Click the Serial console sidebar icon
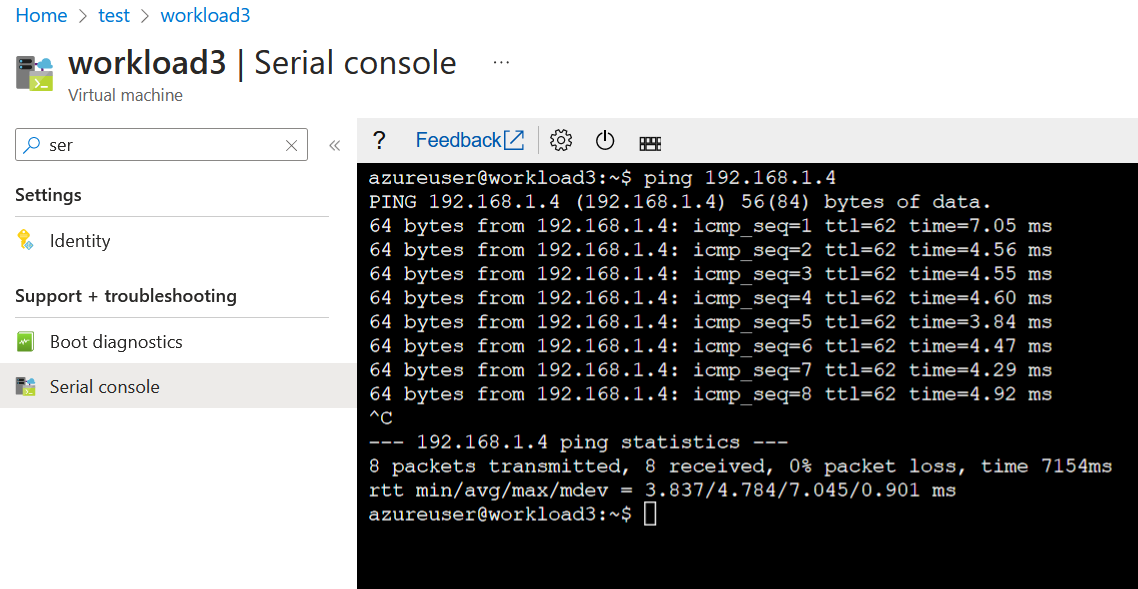Image resolution: width=1138 pixels, height=589 pixels. click(x=26, y=385)
